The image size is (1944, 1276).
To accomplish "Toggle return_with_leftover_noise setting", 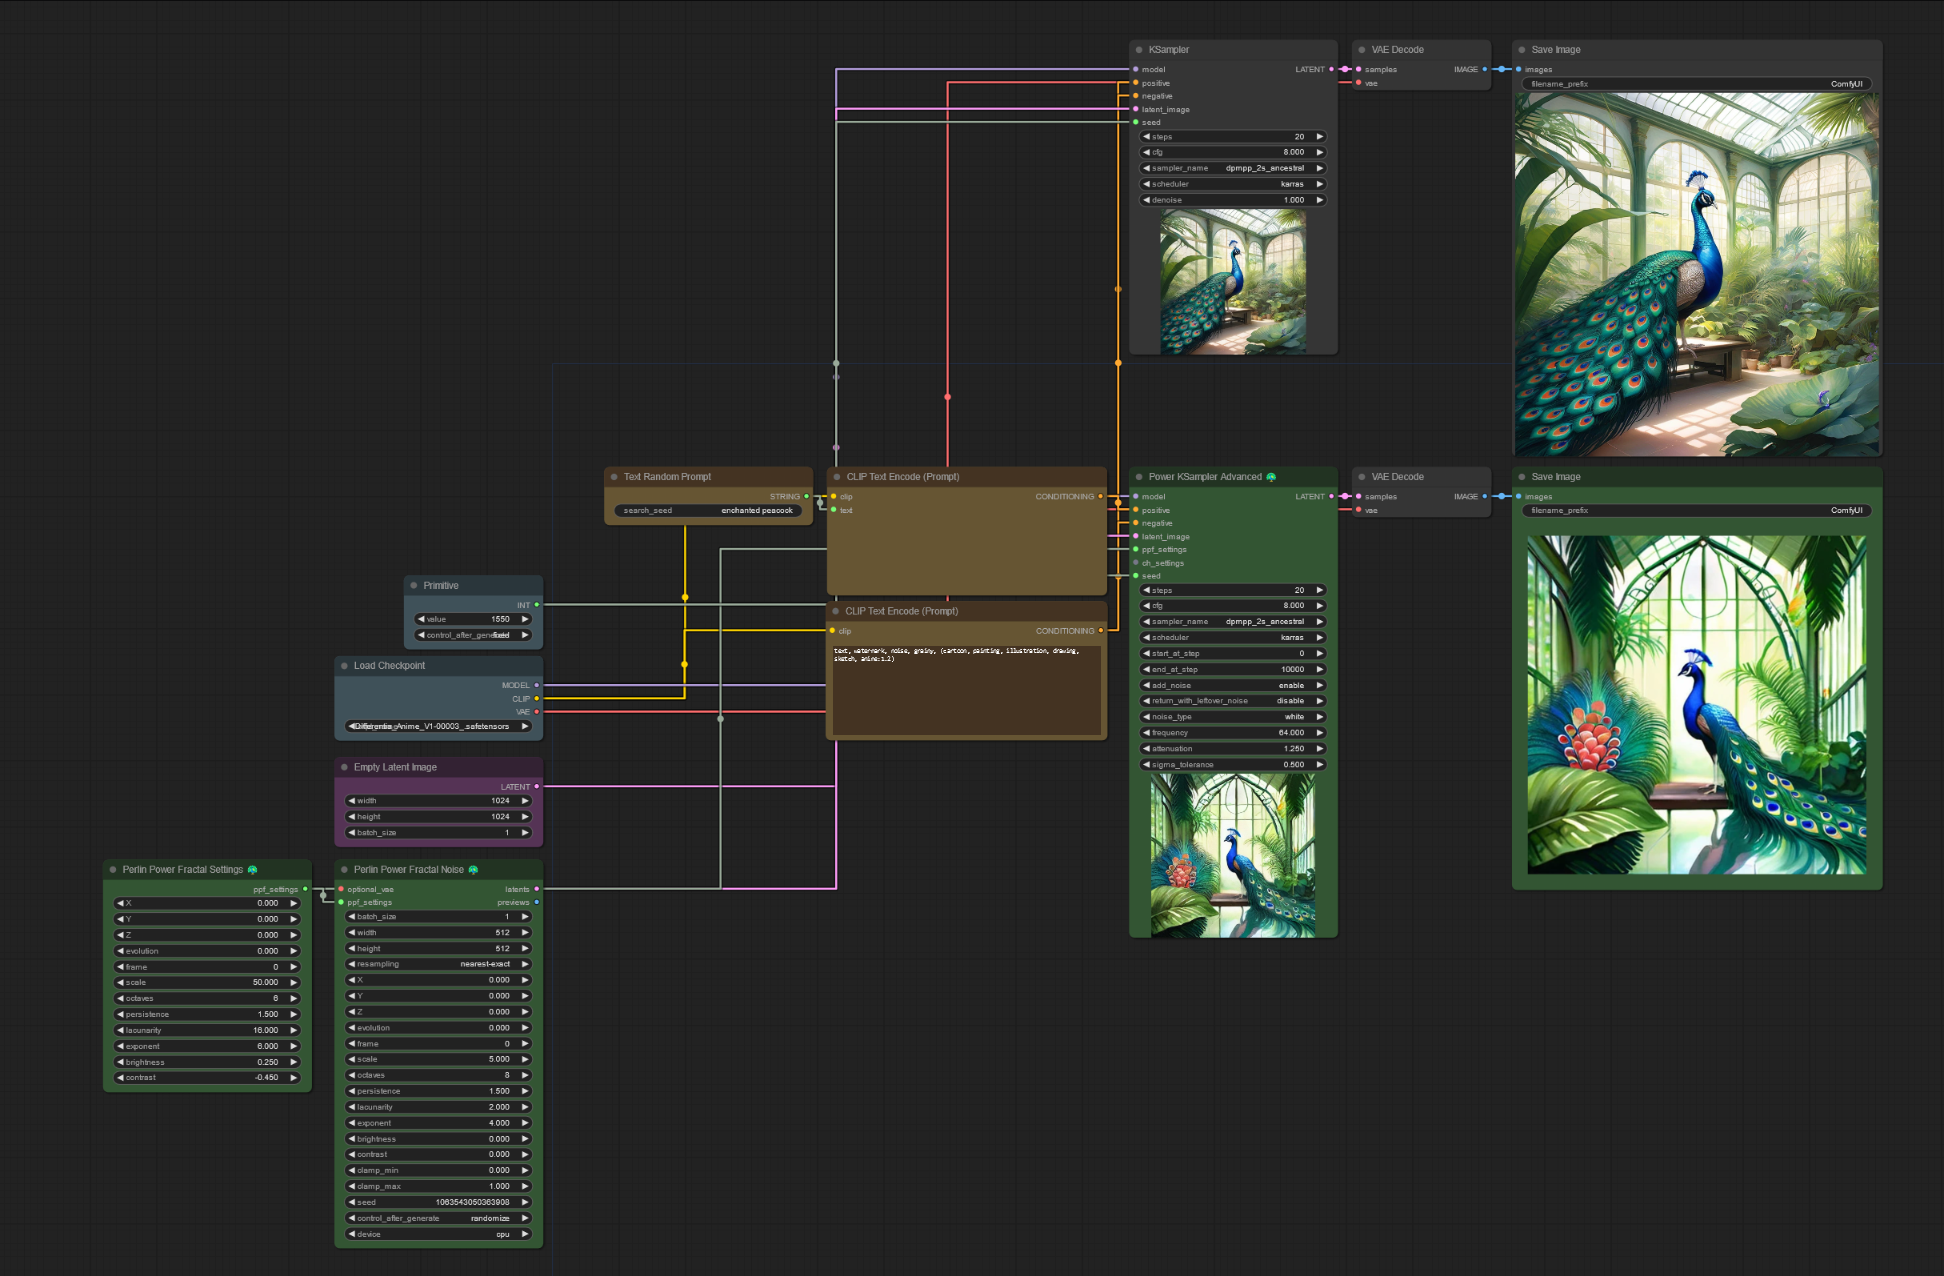I will [1233, 701].
